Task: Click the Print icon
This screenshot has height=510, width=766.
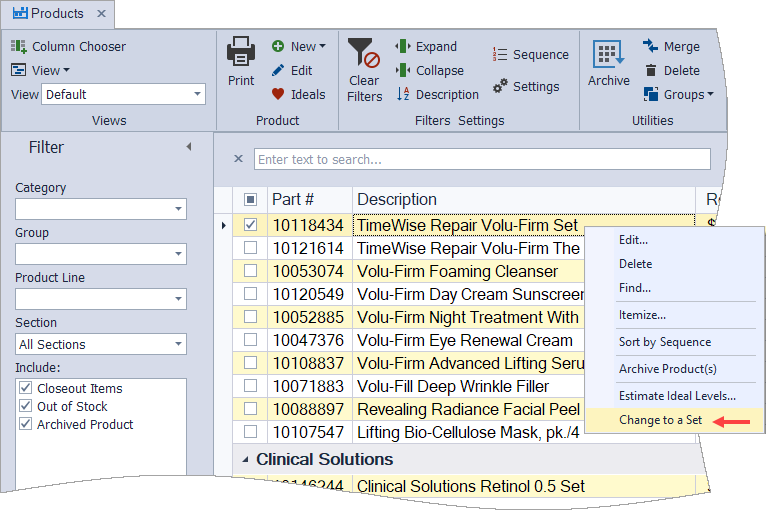Action: [241, 52]
